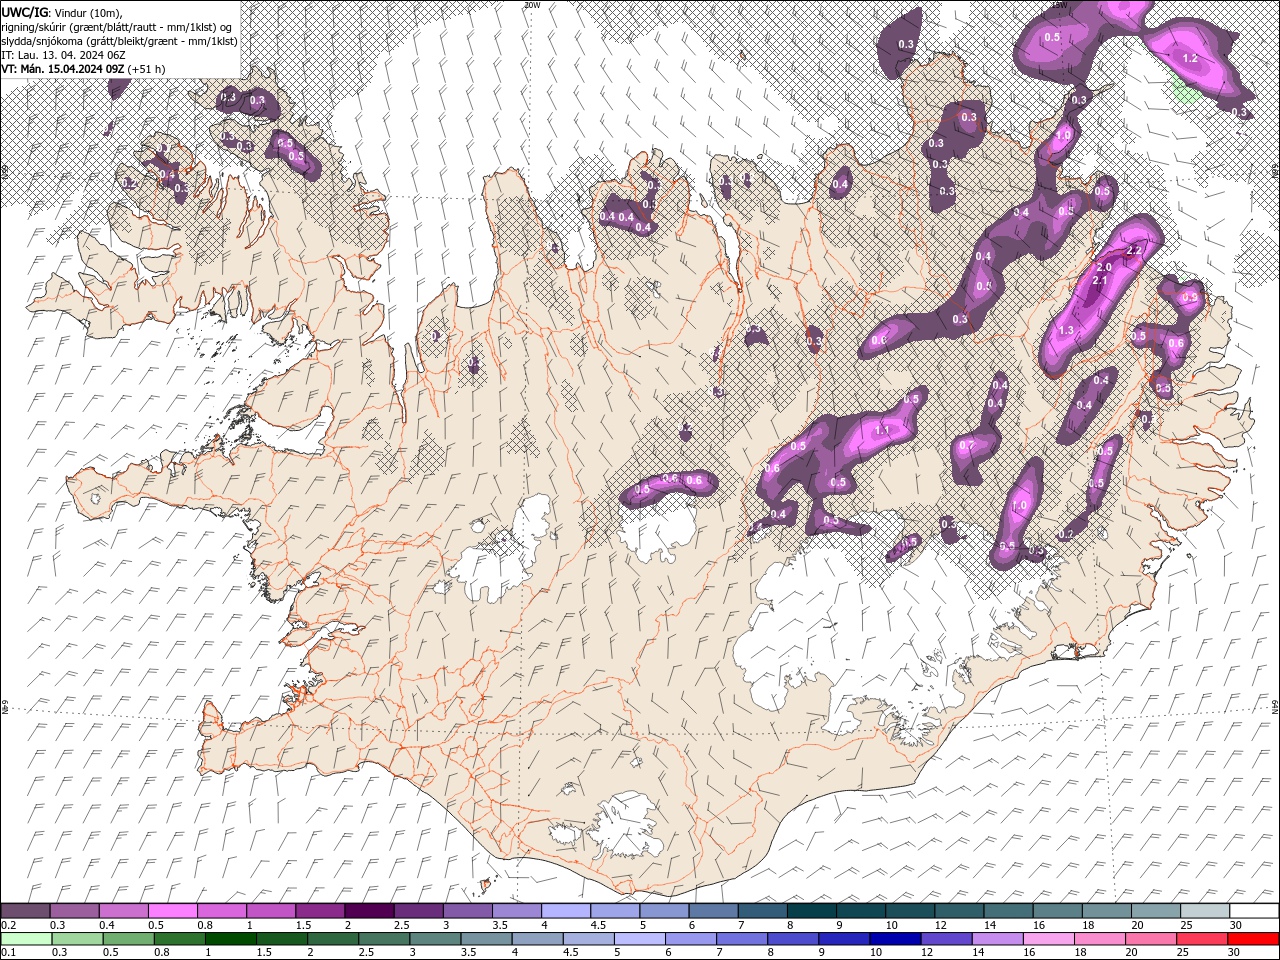Click upper snow scale swatch starting at 2
This screenshot has width=1280, height=960.
click(369, 911)
